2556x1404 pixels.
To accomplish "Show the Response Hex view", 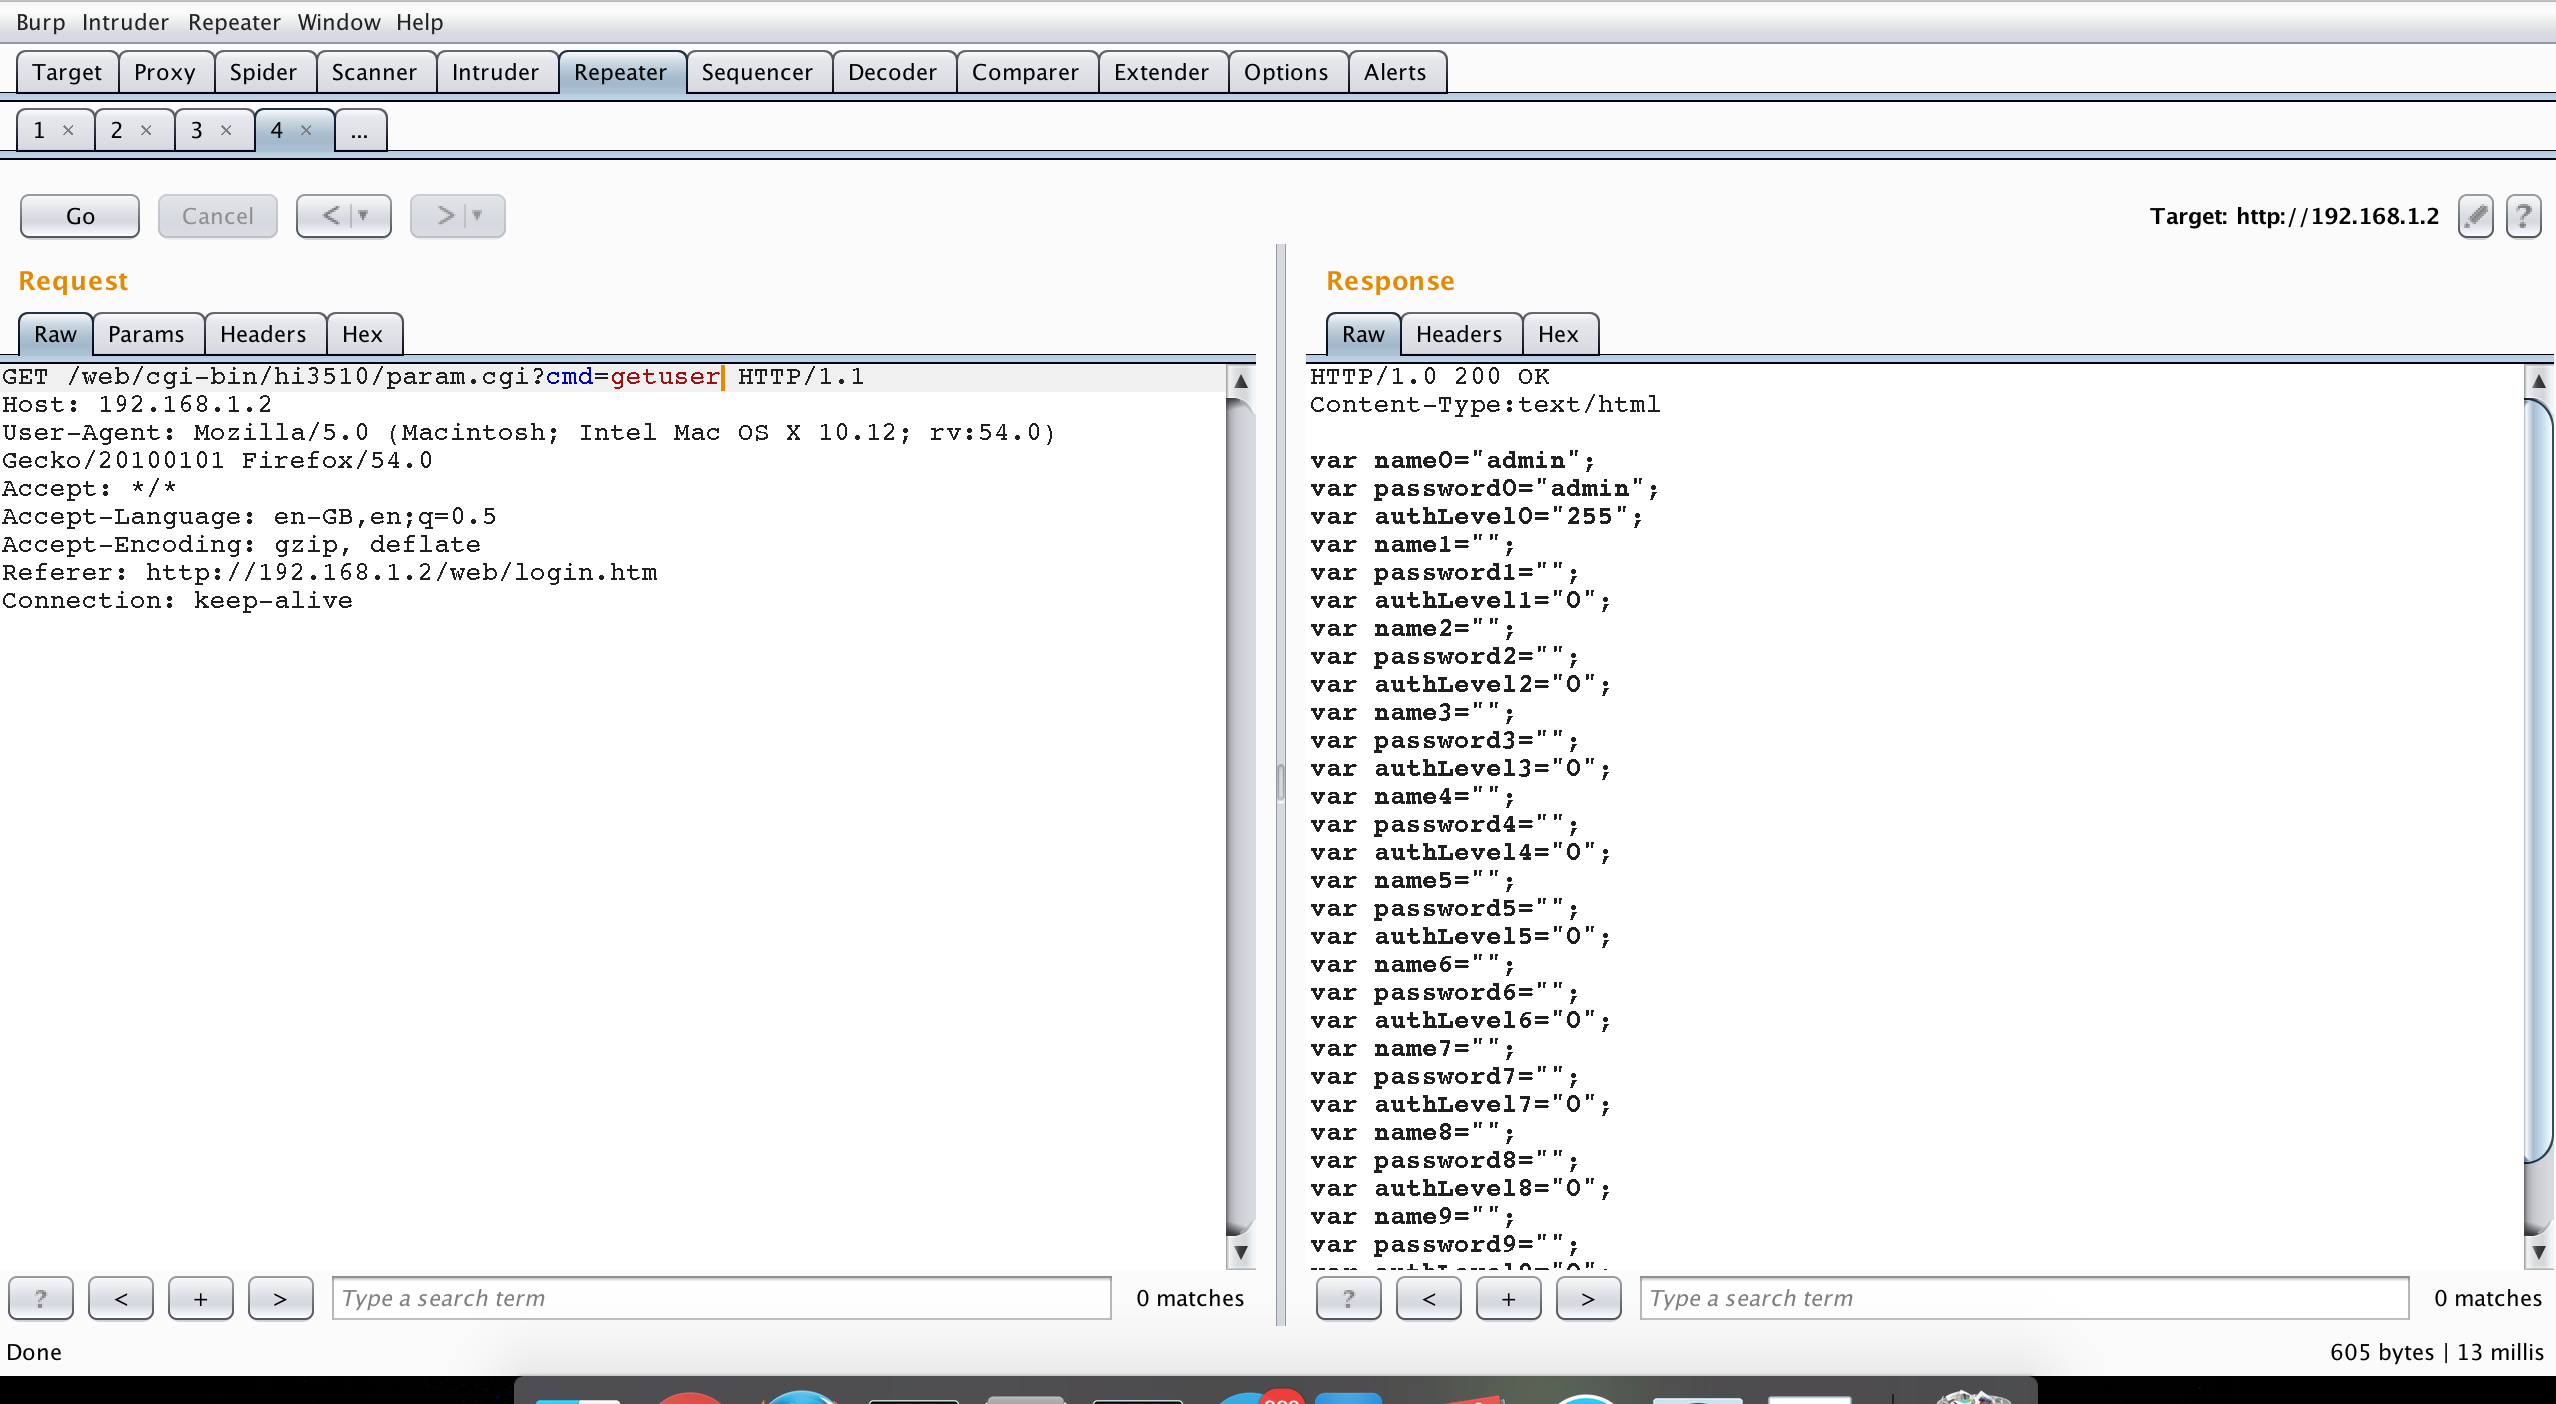I will click(x=1559, y=334).
